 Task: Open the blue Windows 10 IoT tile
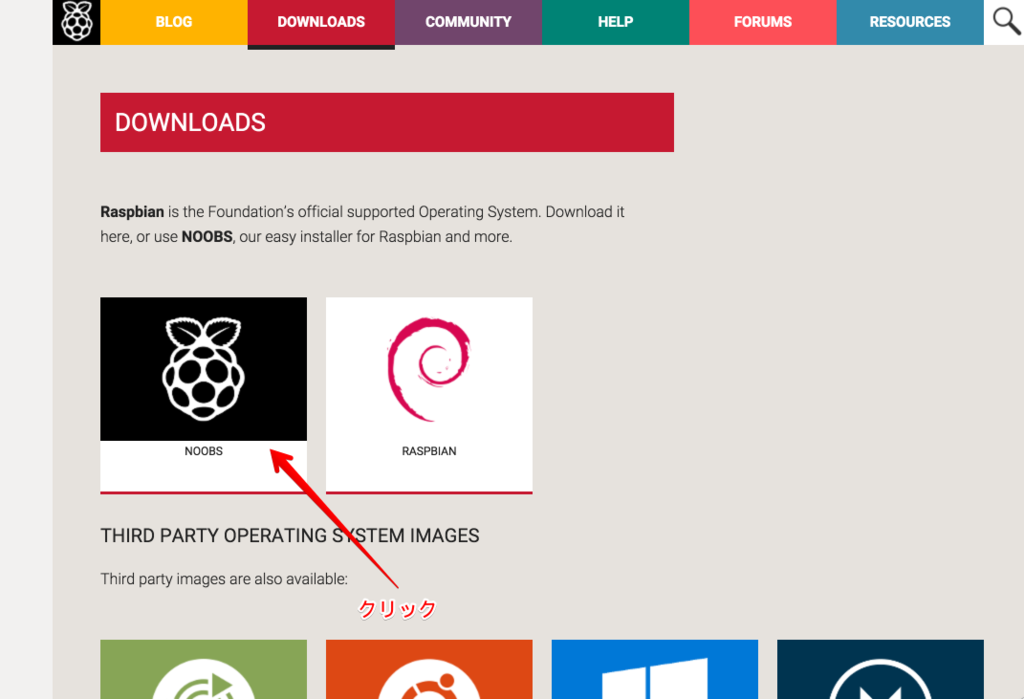(x=655, y=670)
